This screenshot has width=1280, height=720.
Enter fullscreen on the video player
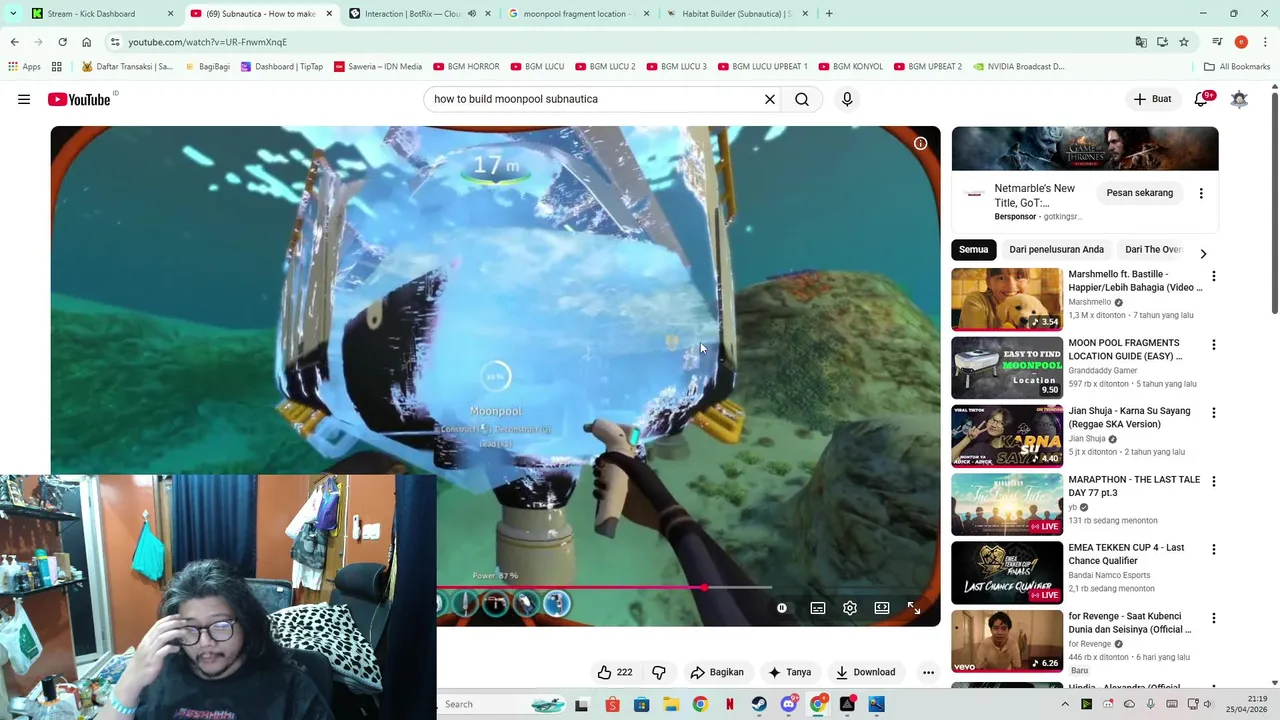pos(914,608)
